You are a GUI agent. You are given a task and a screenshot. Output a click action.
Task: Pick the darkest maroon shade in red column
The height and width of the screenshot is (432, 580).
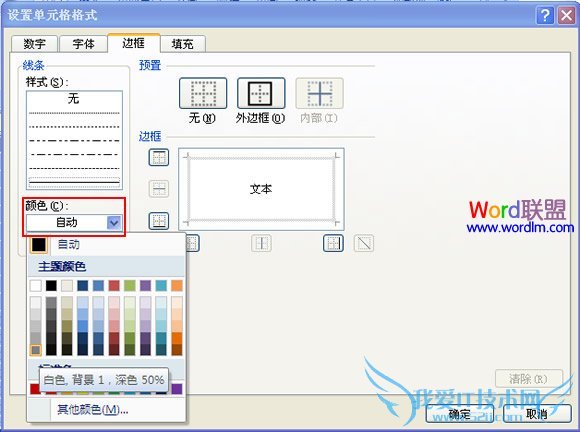click(x=114, y=350)
